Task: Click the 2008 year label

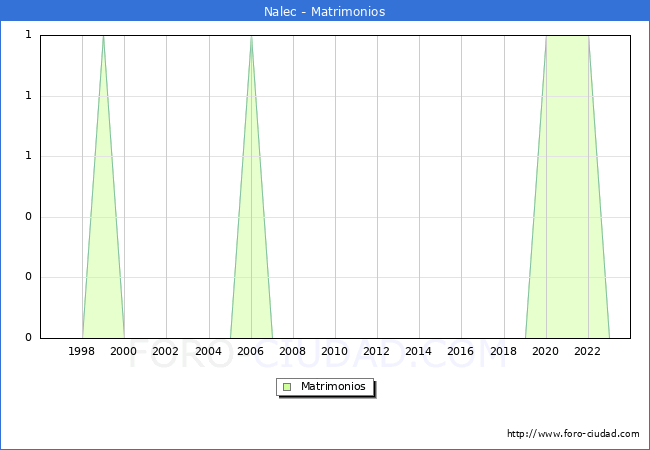Action: click(x=292, y=352)
